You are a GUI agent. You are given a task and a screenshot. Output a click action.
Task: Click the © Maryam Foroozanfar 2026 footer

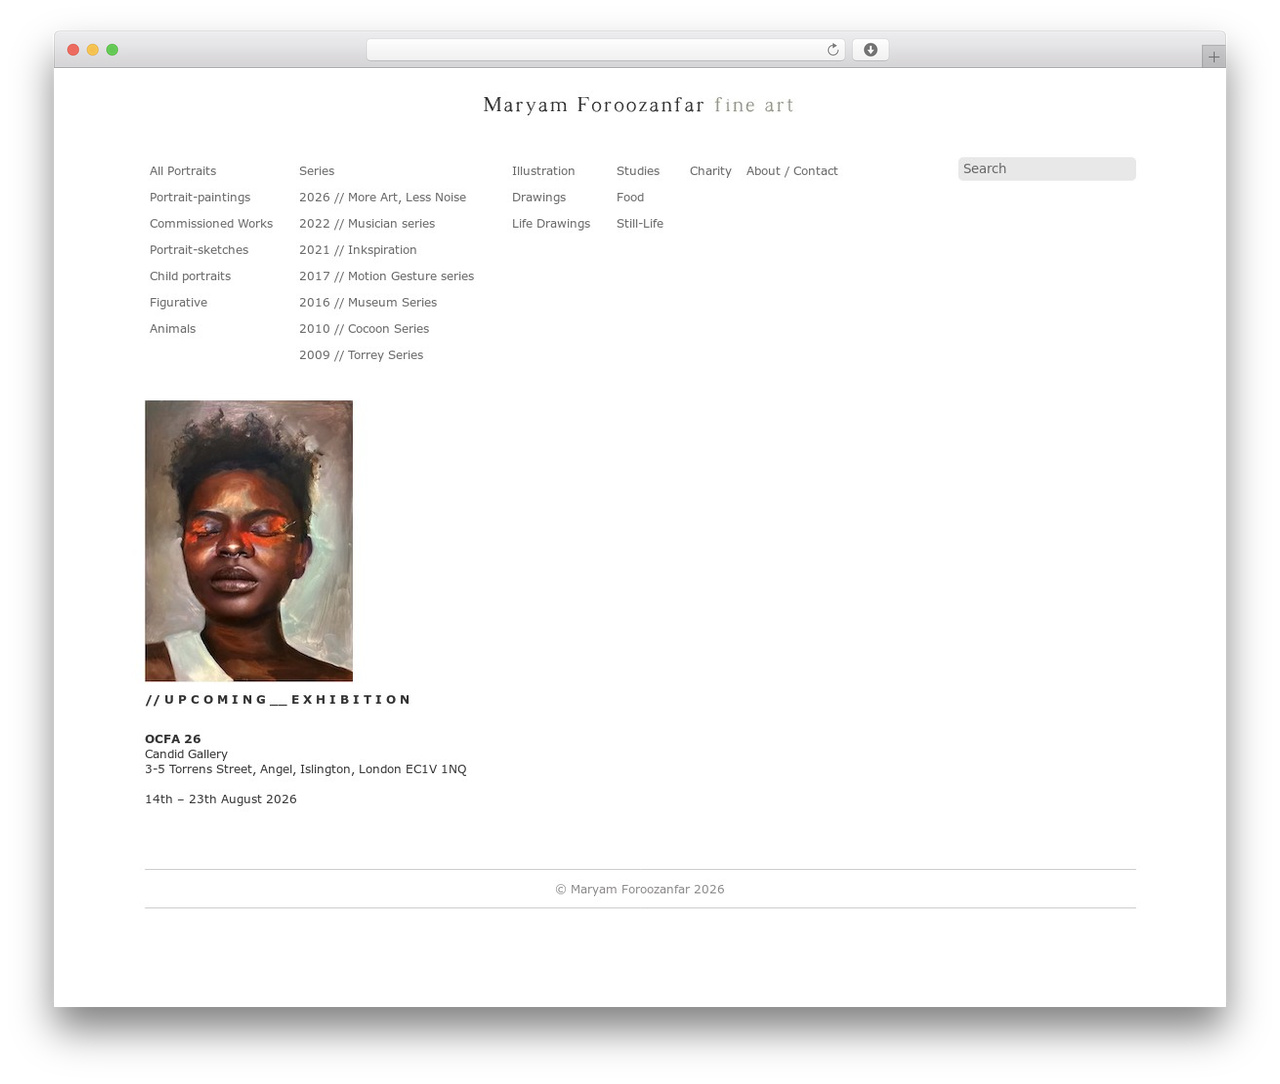point(640,889)
